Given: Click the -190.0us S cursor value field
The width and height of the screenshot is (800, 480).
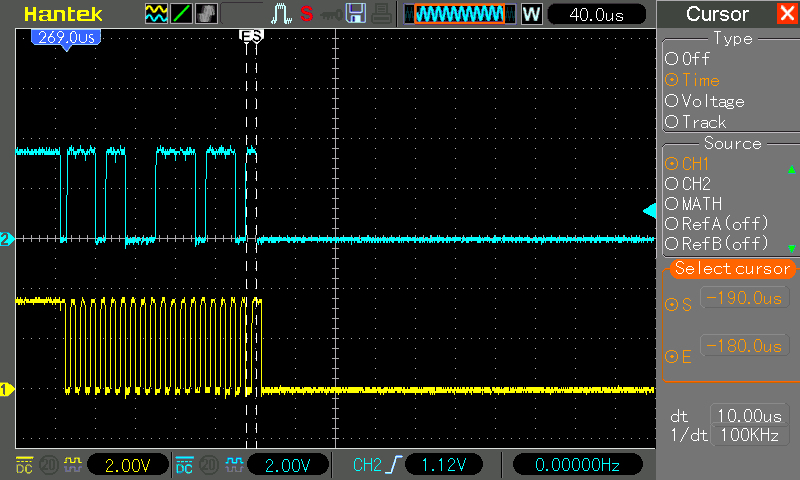Looking at the screenshot, I should coord(744,298).
